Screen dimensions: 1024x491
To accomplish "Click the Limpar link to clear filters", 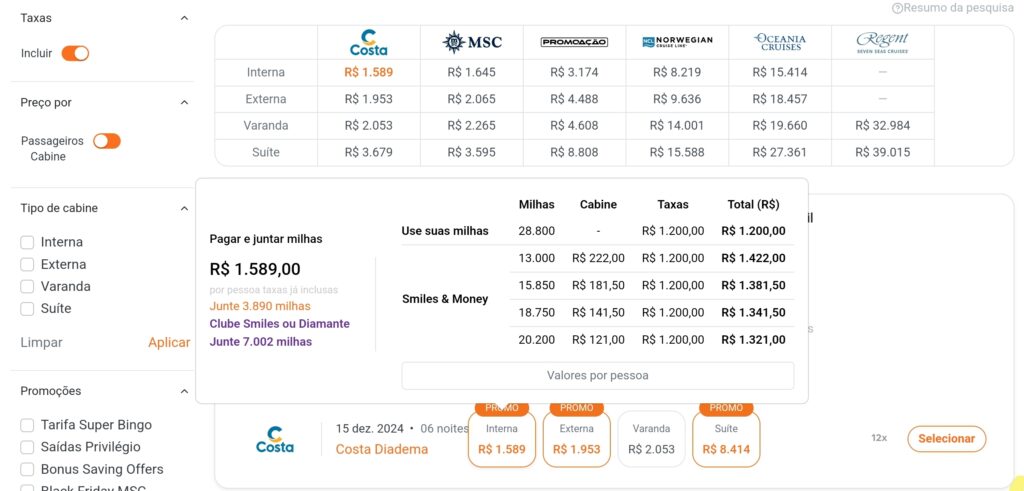I will pos(42,342).
